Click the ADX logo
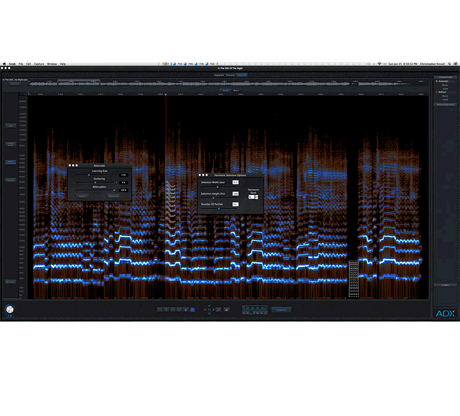460x416 pixels. pyautogui.click(x=445, y=314)
